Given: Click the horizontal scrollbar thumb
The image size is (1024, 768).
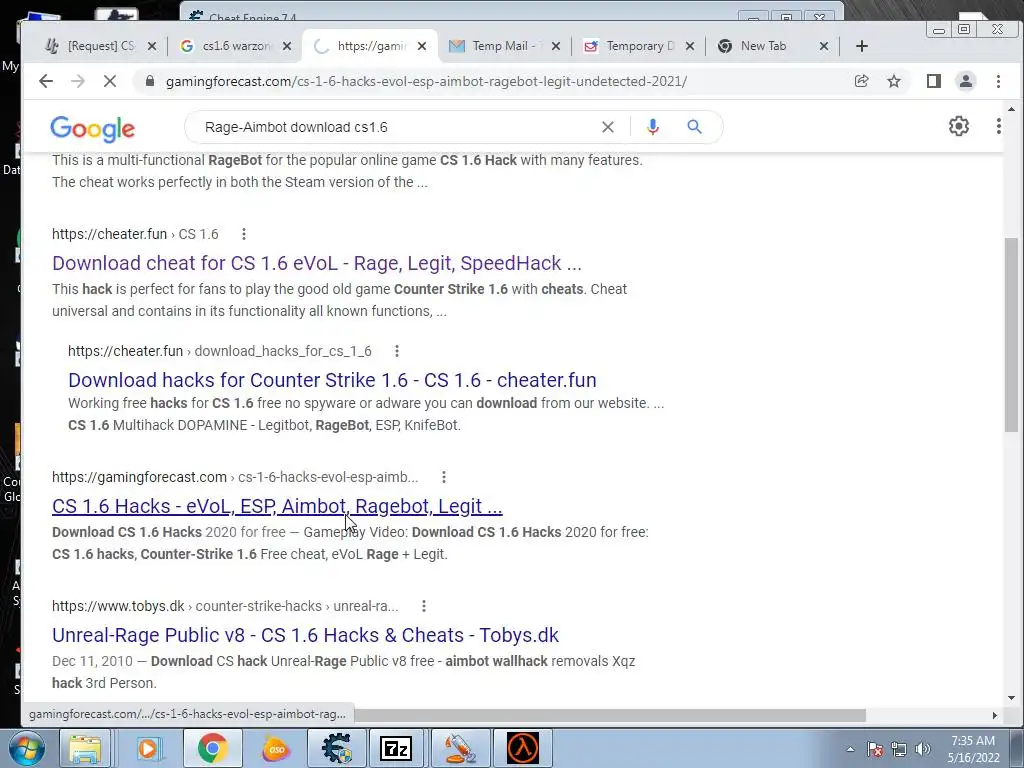Looking at the screenshot, I should tap(610, 716).
